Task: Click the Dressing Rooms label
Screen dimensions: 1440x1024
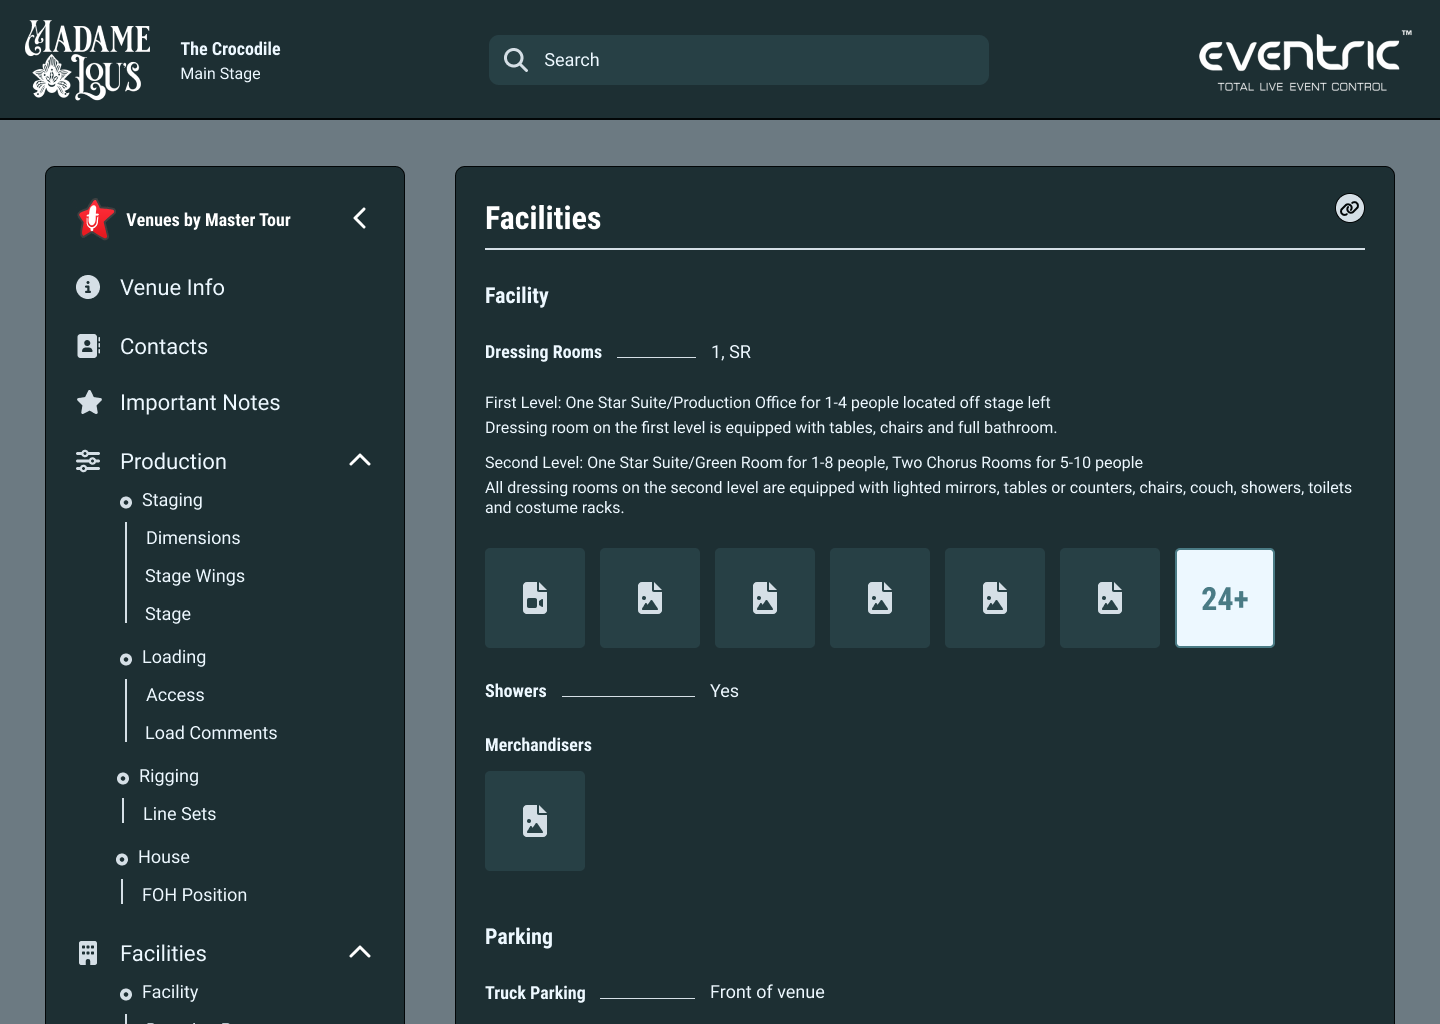Action: pyautogui.click(x=543, y=352)
